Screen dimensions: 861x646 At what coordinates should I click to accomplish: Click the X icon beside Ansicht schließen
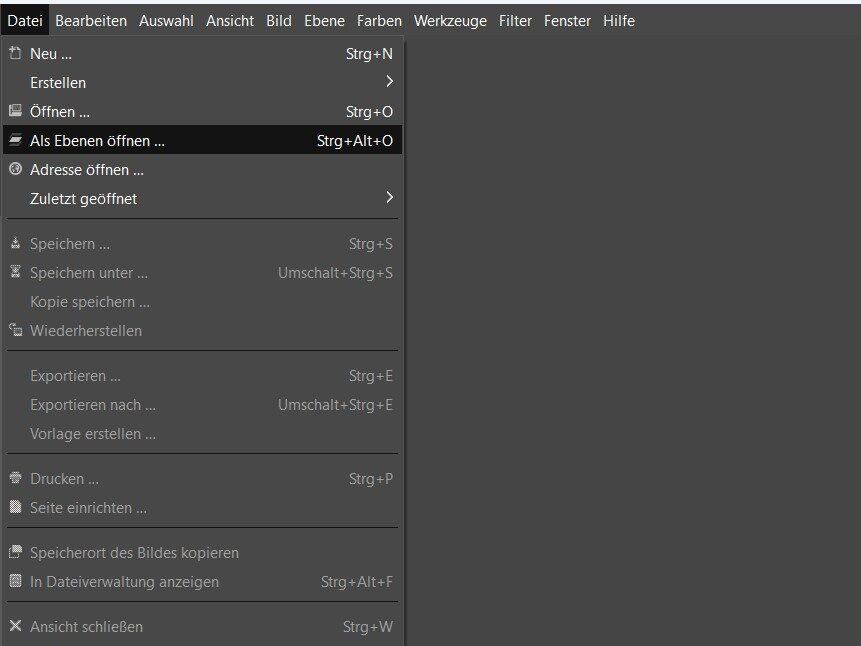pyautogui.click(x=15, y=626)
